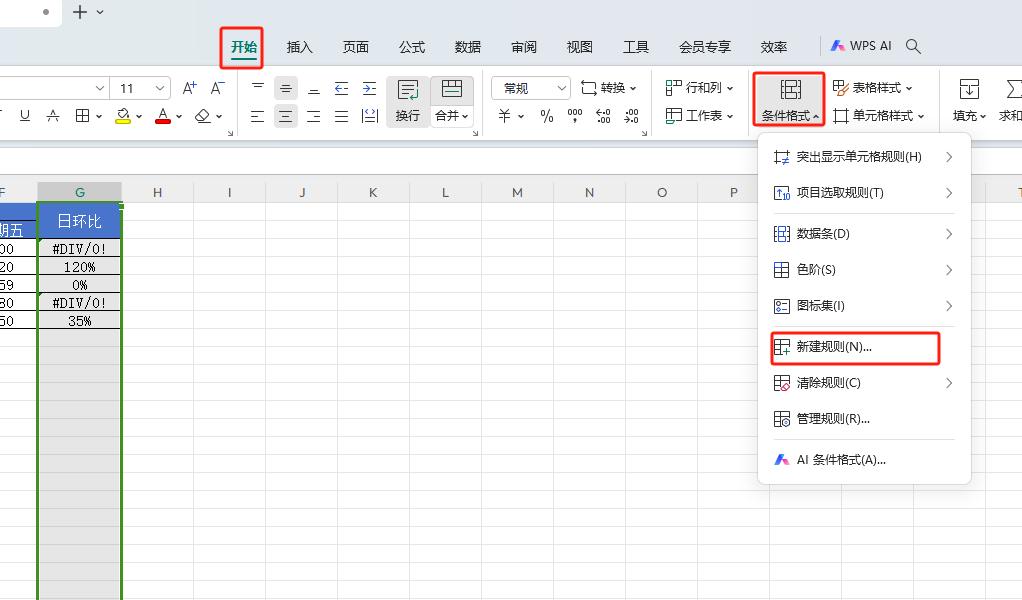Open the 常规 number format dropdown
1022x600 pixels.
pyautogui.click(x=531, y=88)
